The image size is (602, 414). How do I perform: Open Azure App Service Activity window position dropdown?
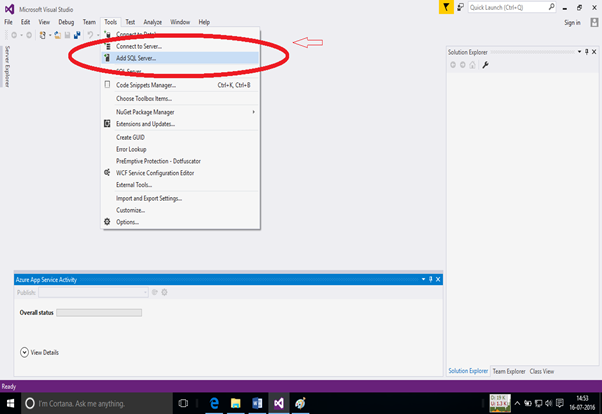423,279
